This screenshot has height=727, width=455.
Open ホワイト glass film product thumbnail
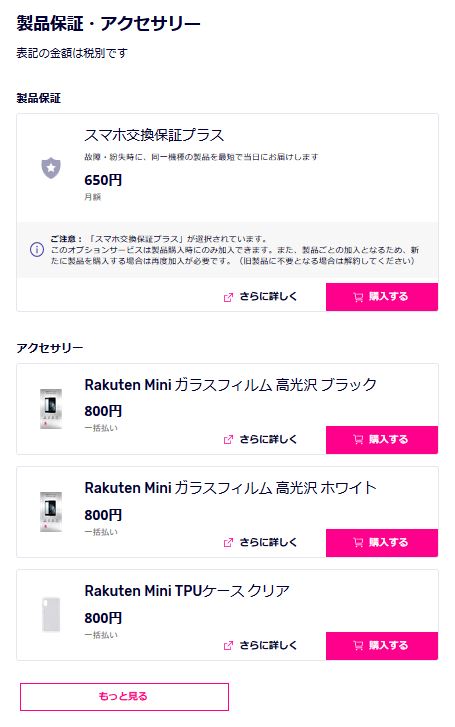click(x=51, y=512)
